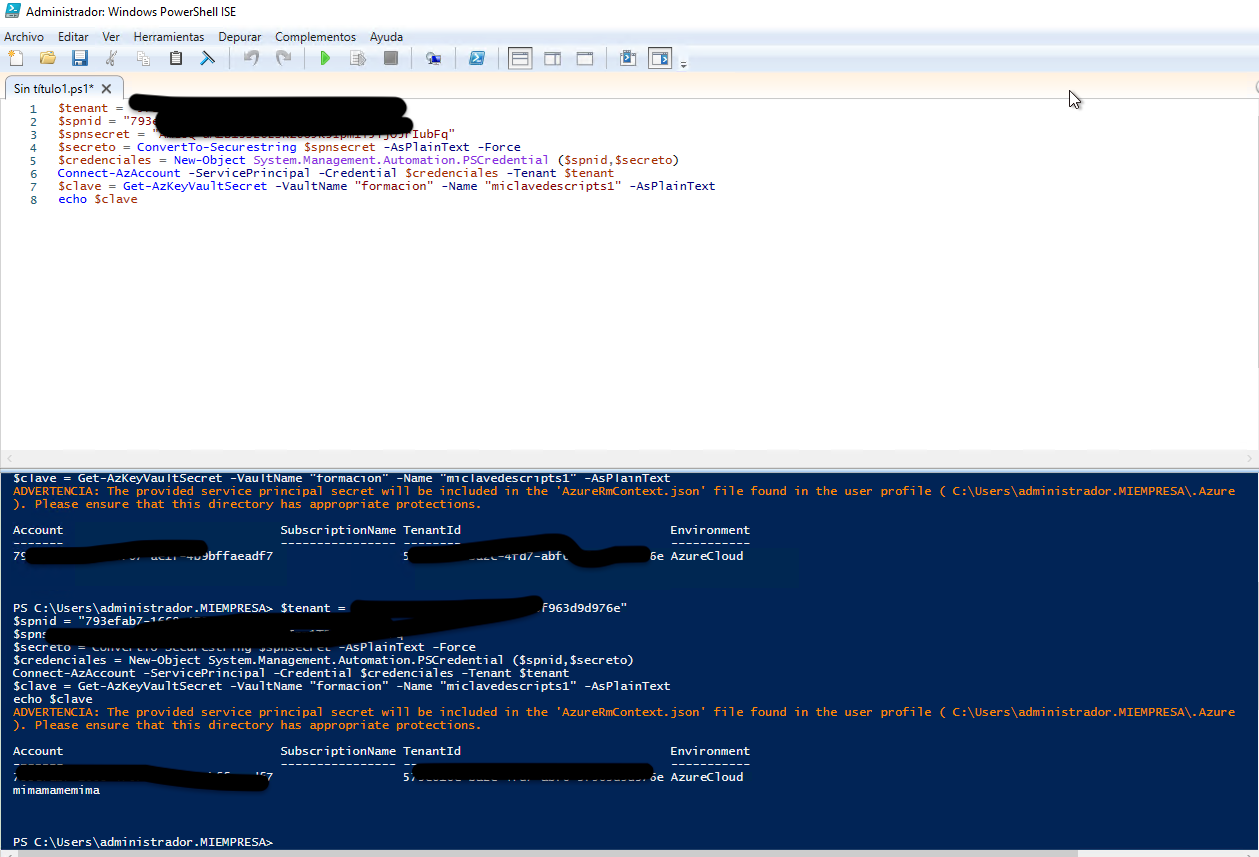
Task: Open New Remote PowerShell Tab
Action: [x=433, y=59]
